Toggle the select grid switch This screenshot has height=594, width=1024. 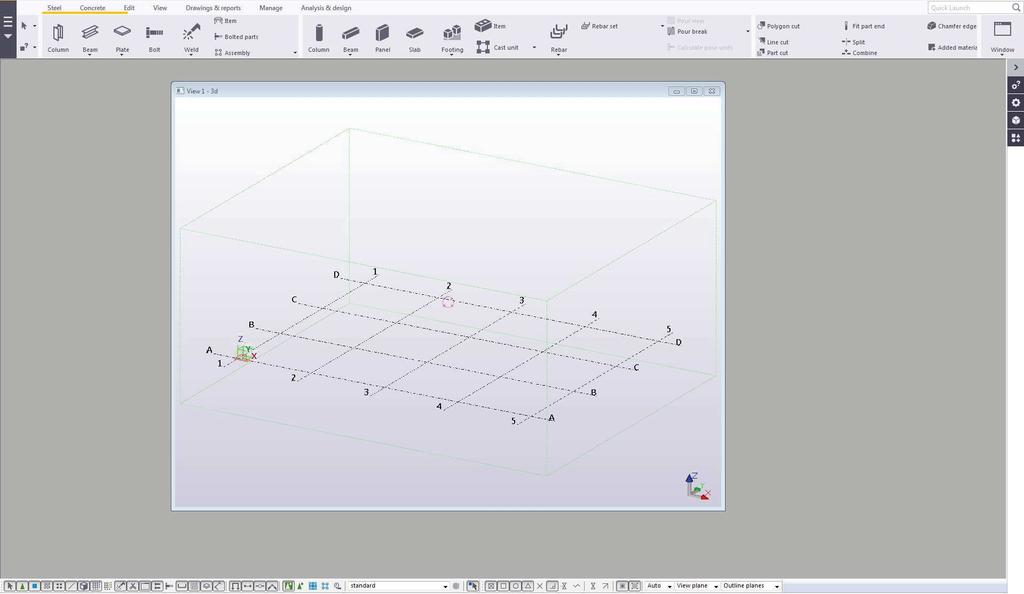click(96, 586)
